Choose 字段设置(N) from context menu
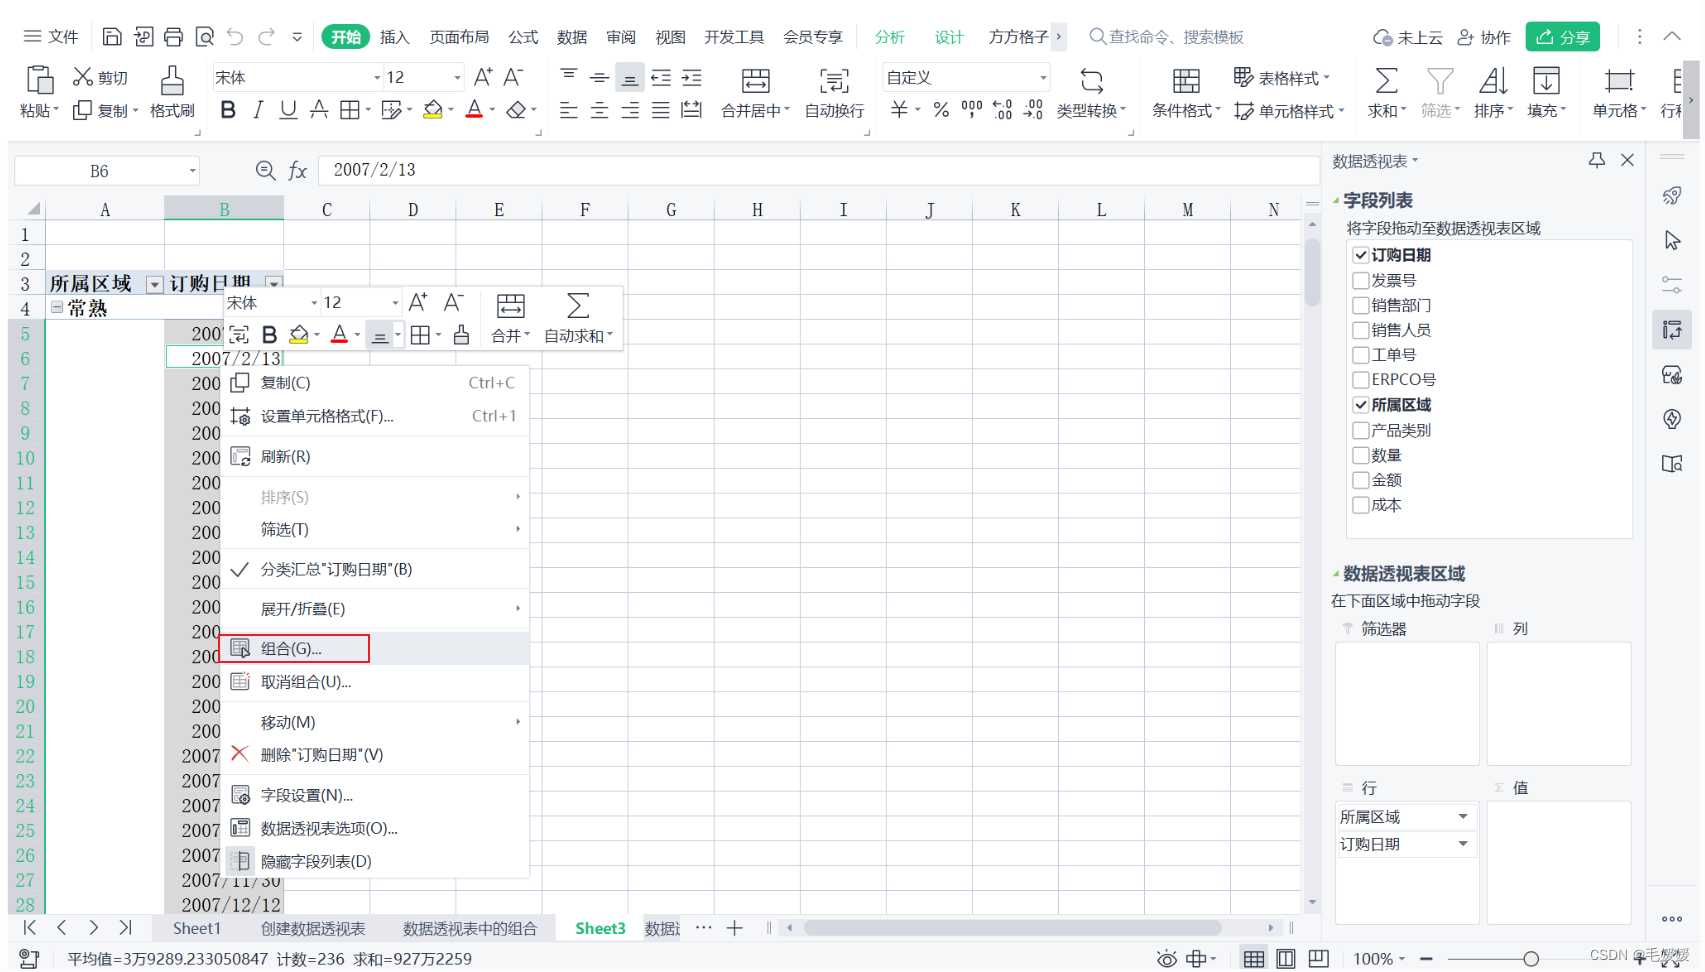The width and height of the screenshot is (1705, 972). tap(375, 795)
